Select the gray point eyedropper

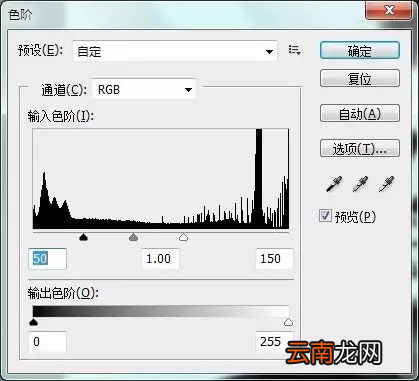(x=360, y=184)
